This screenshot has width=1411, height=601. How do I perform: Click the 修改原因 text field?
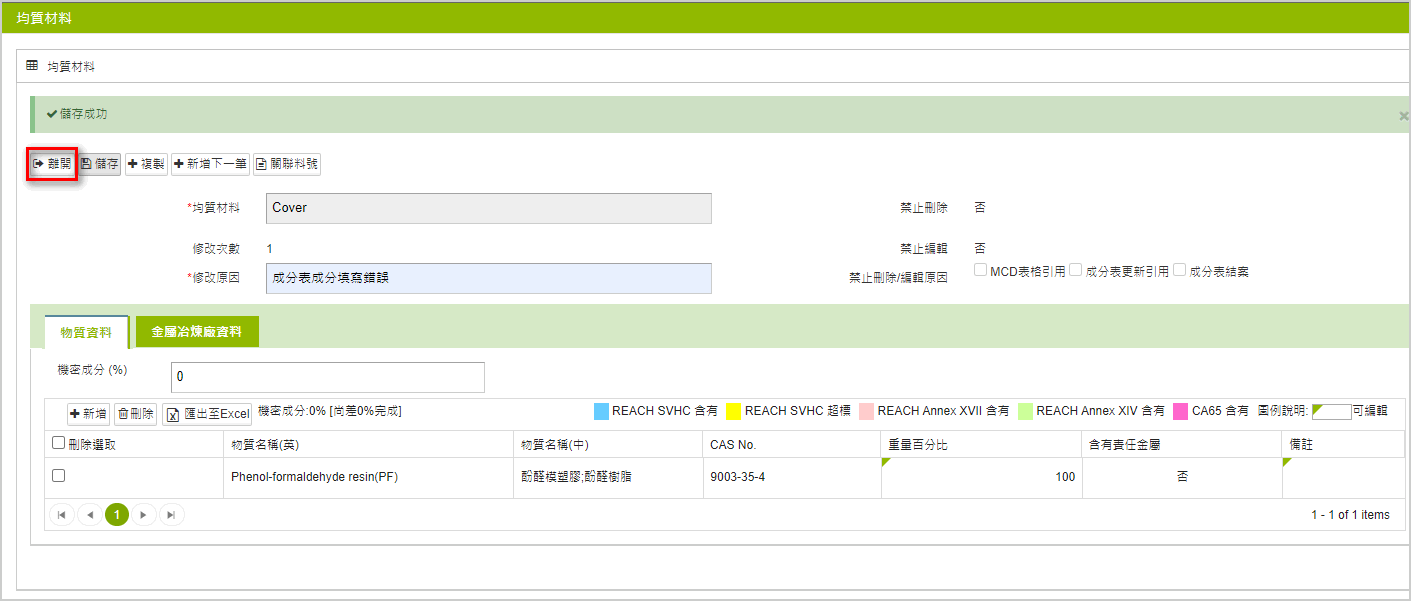489,278
